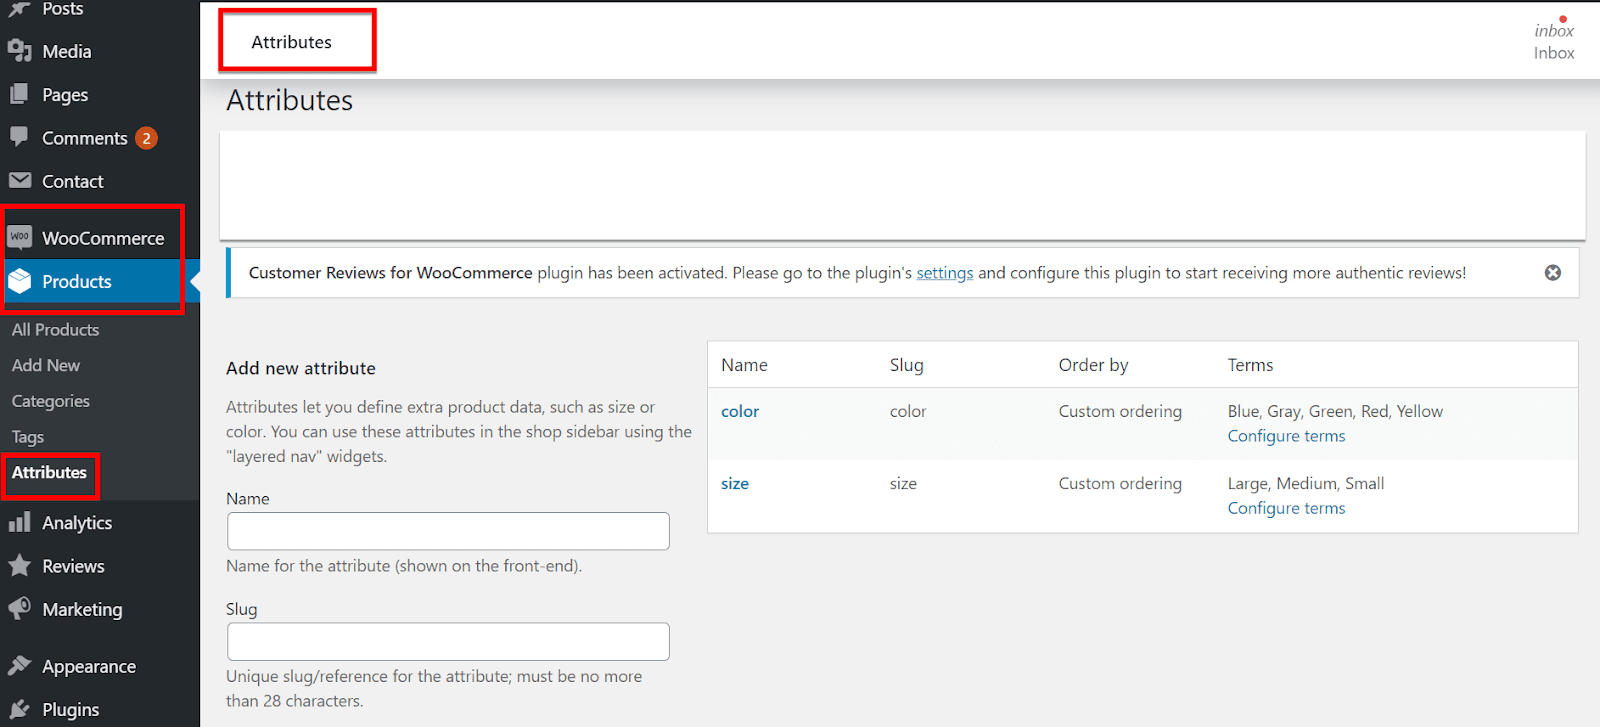Image resolution: width=1600 pixels, height=727 pixels.
Task: Go to All Products submenu
Action: coord(55,329)
